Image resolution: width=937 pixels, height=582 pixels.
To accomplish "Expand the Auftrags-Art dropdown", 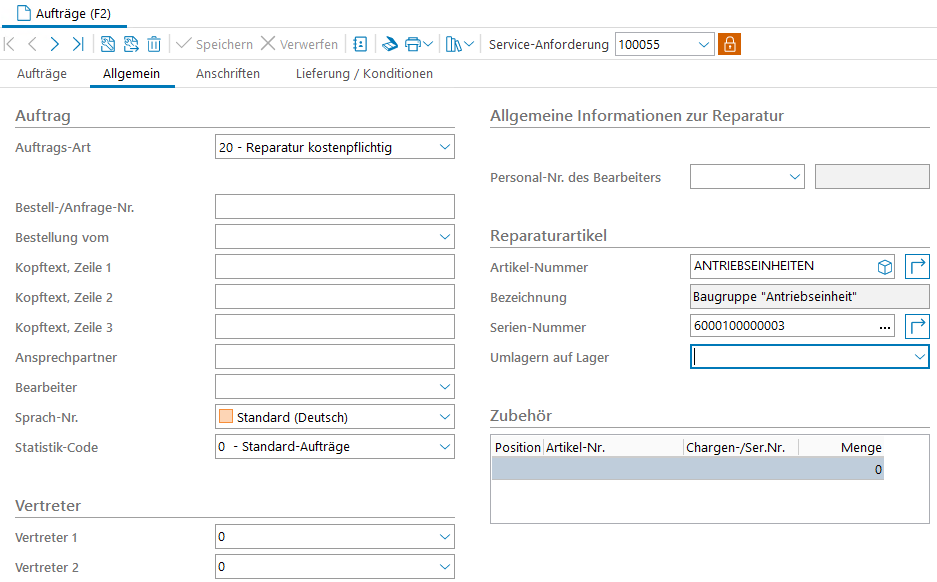I will tap(444, 148).
